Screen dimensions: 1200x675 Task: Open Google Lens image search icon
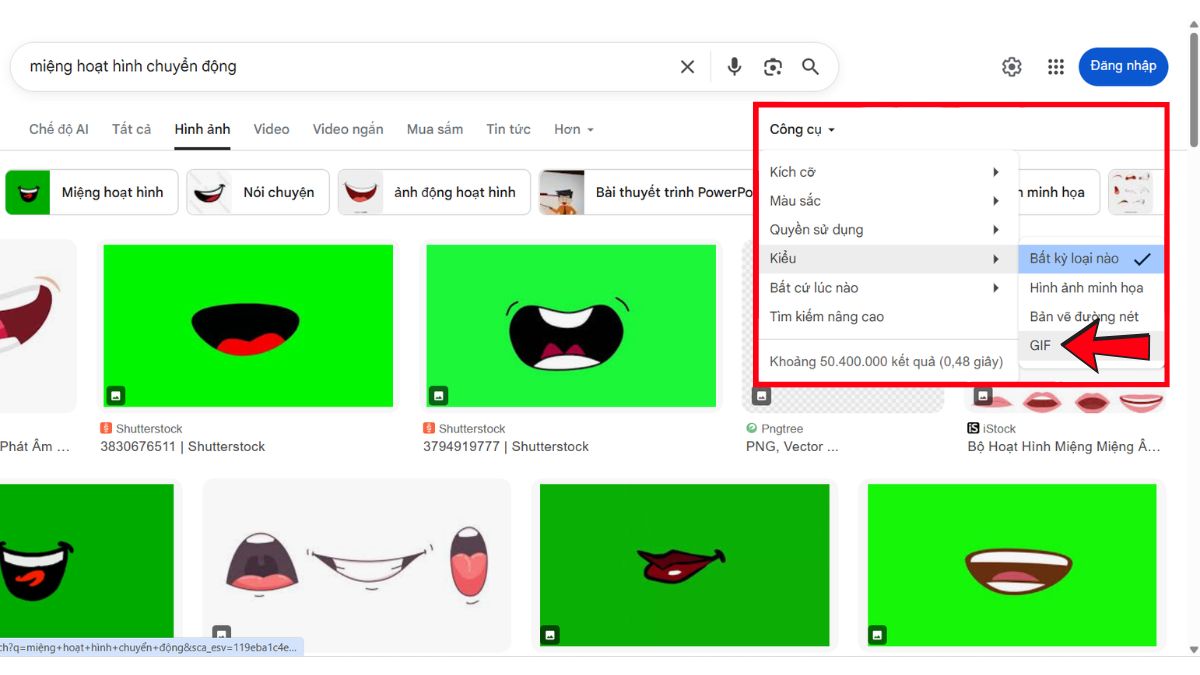pyautogui.click(x=772, y=67)
